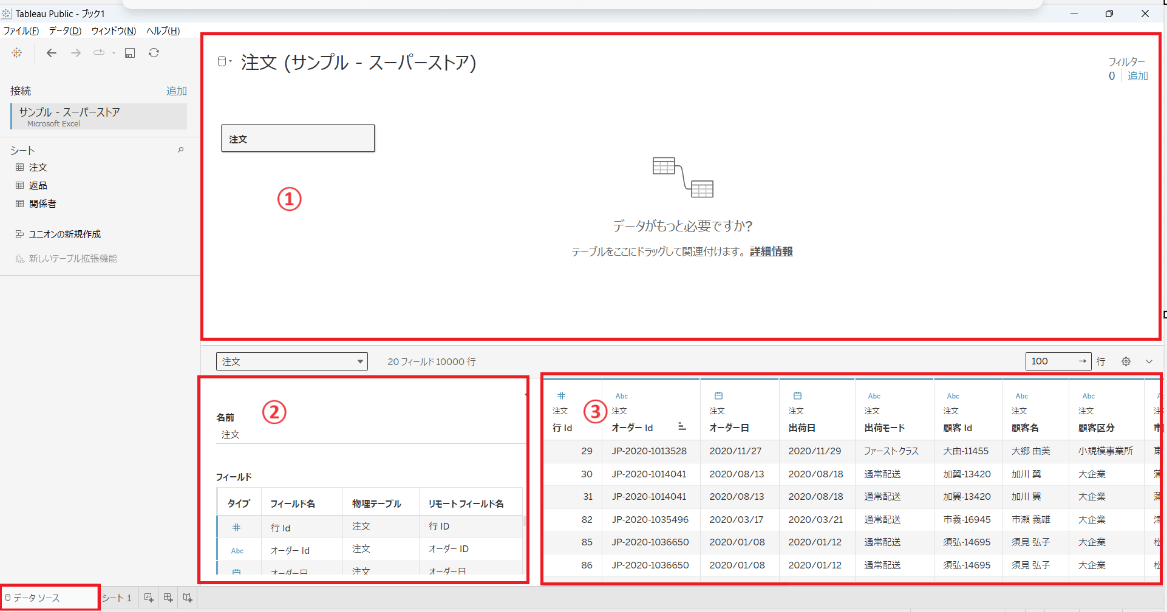Click table icon beside 注文 sheet
Screen dimensions: 1167x612
click(20, 168)
